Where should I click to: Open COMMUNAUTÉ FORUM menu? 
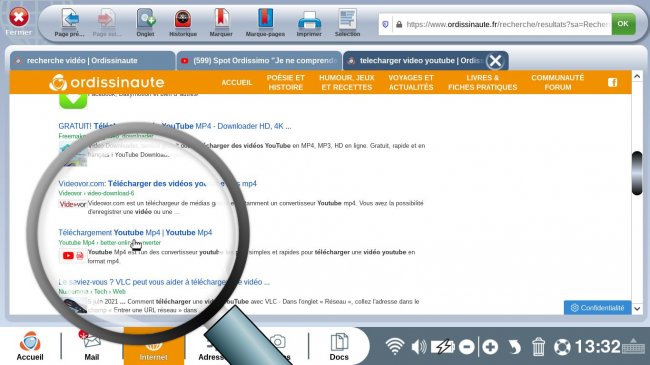click(558, 82)
